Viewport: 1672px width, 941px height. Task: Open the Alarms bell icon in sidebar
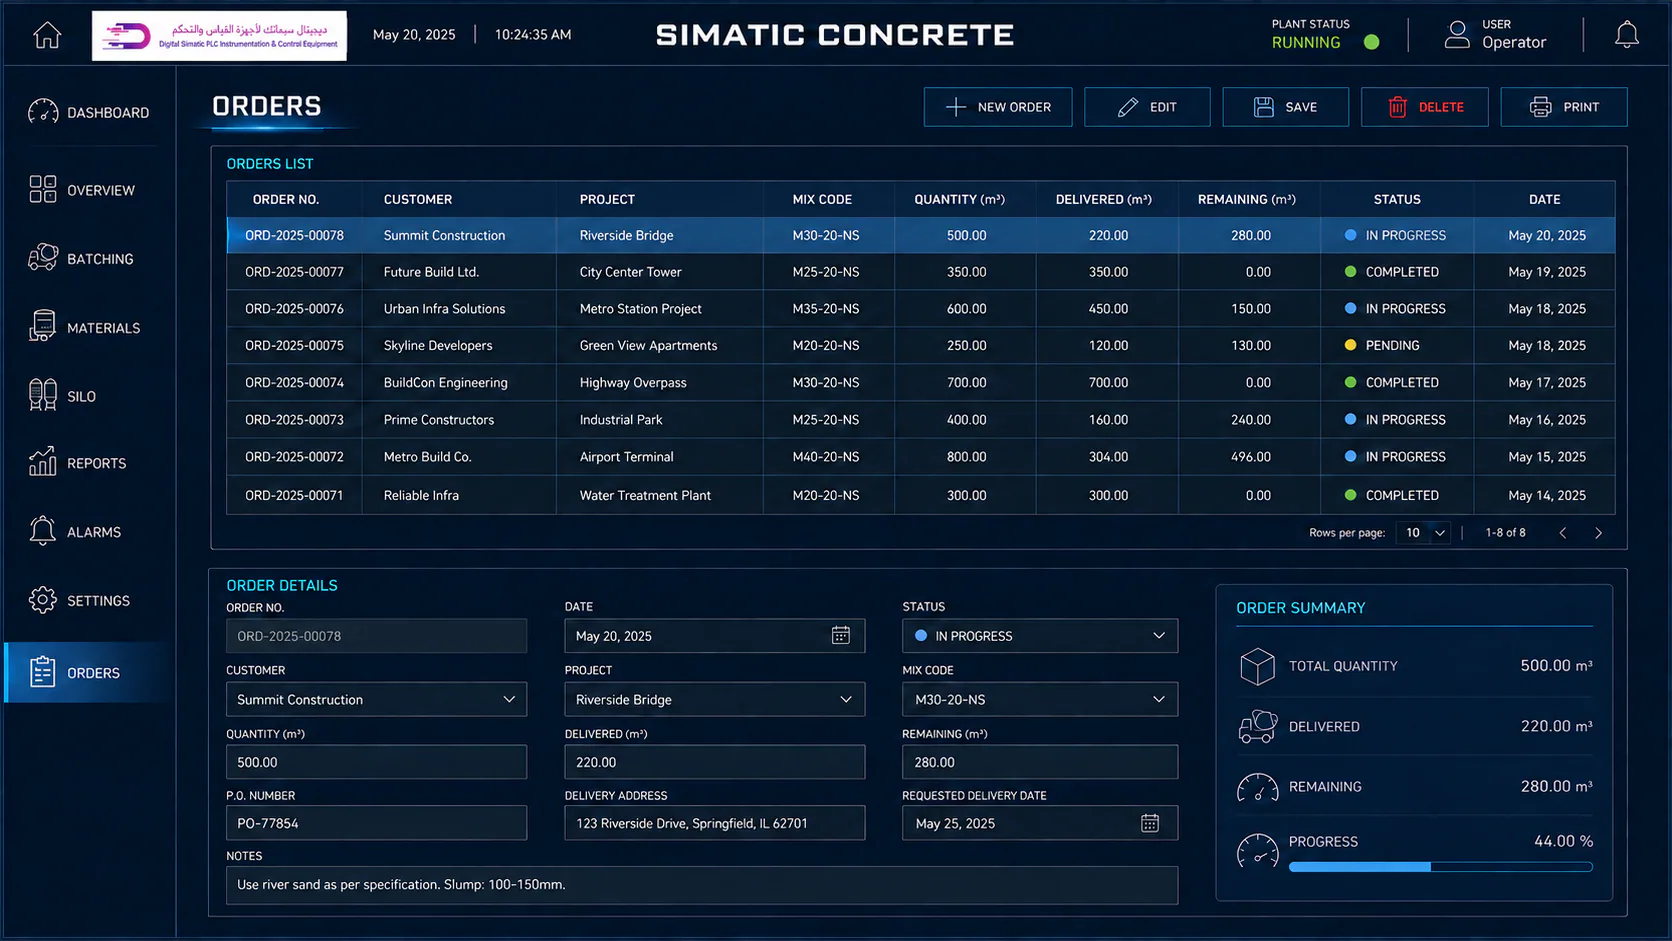click(43, 531)
